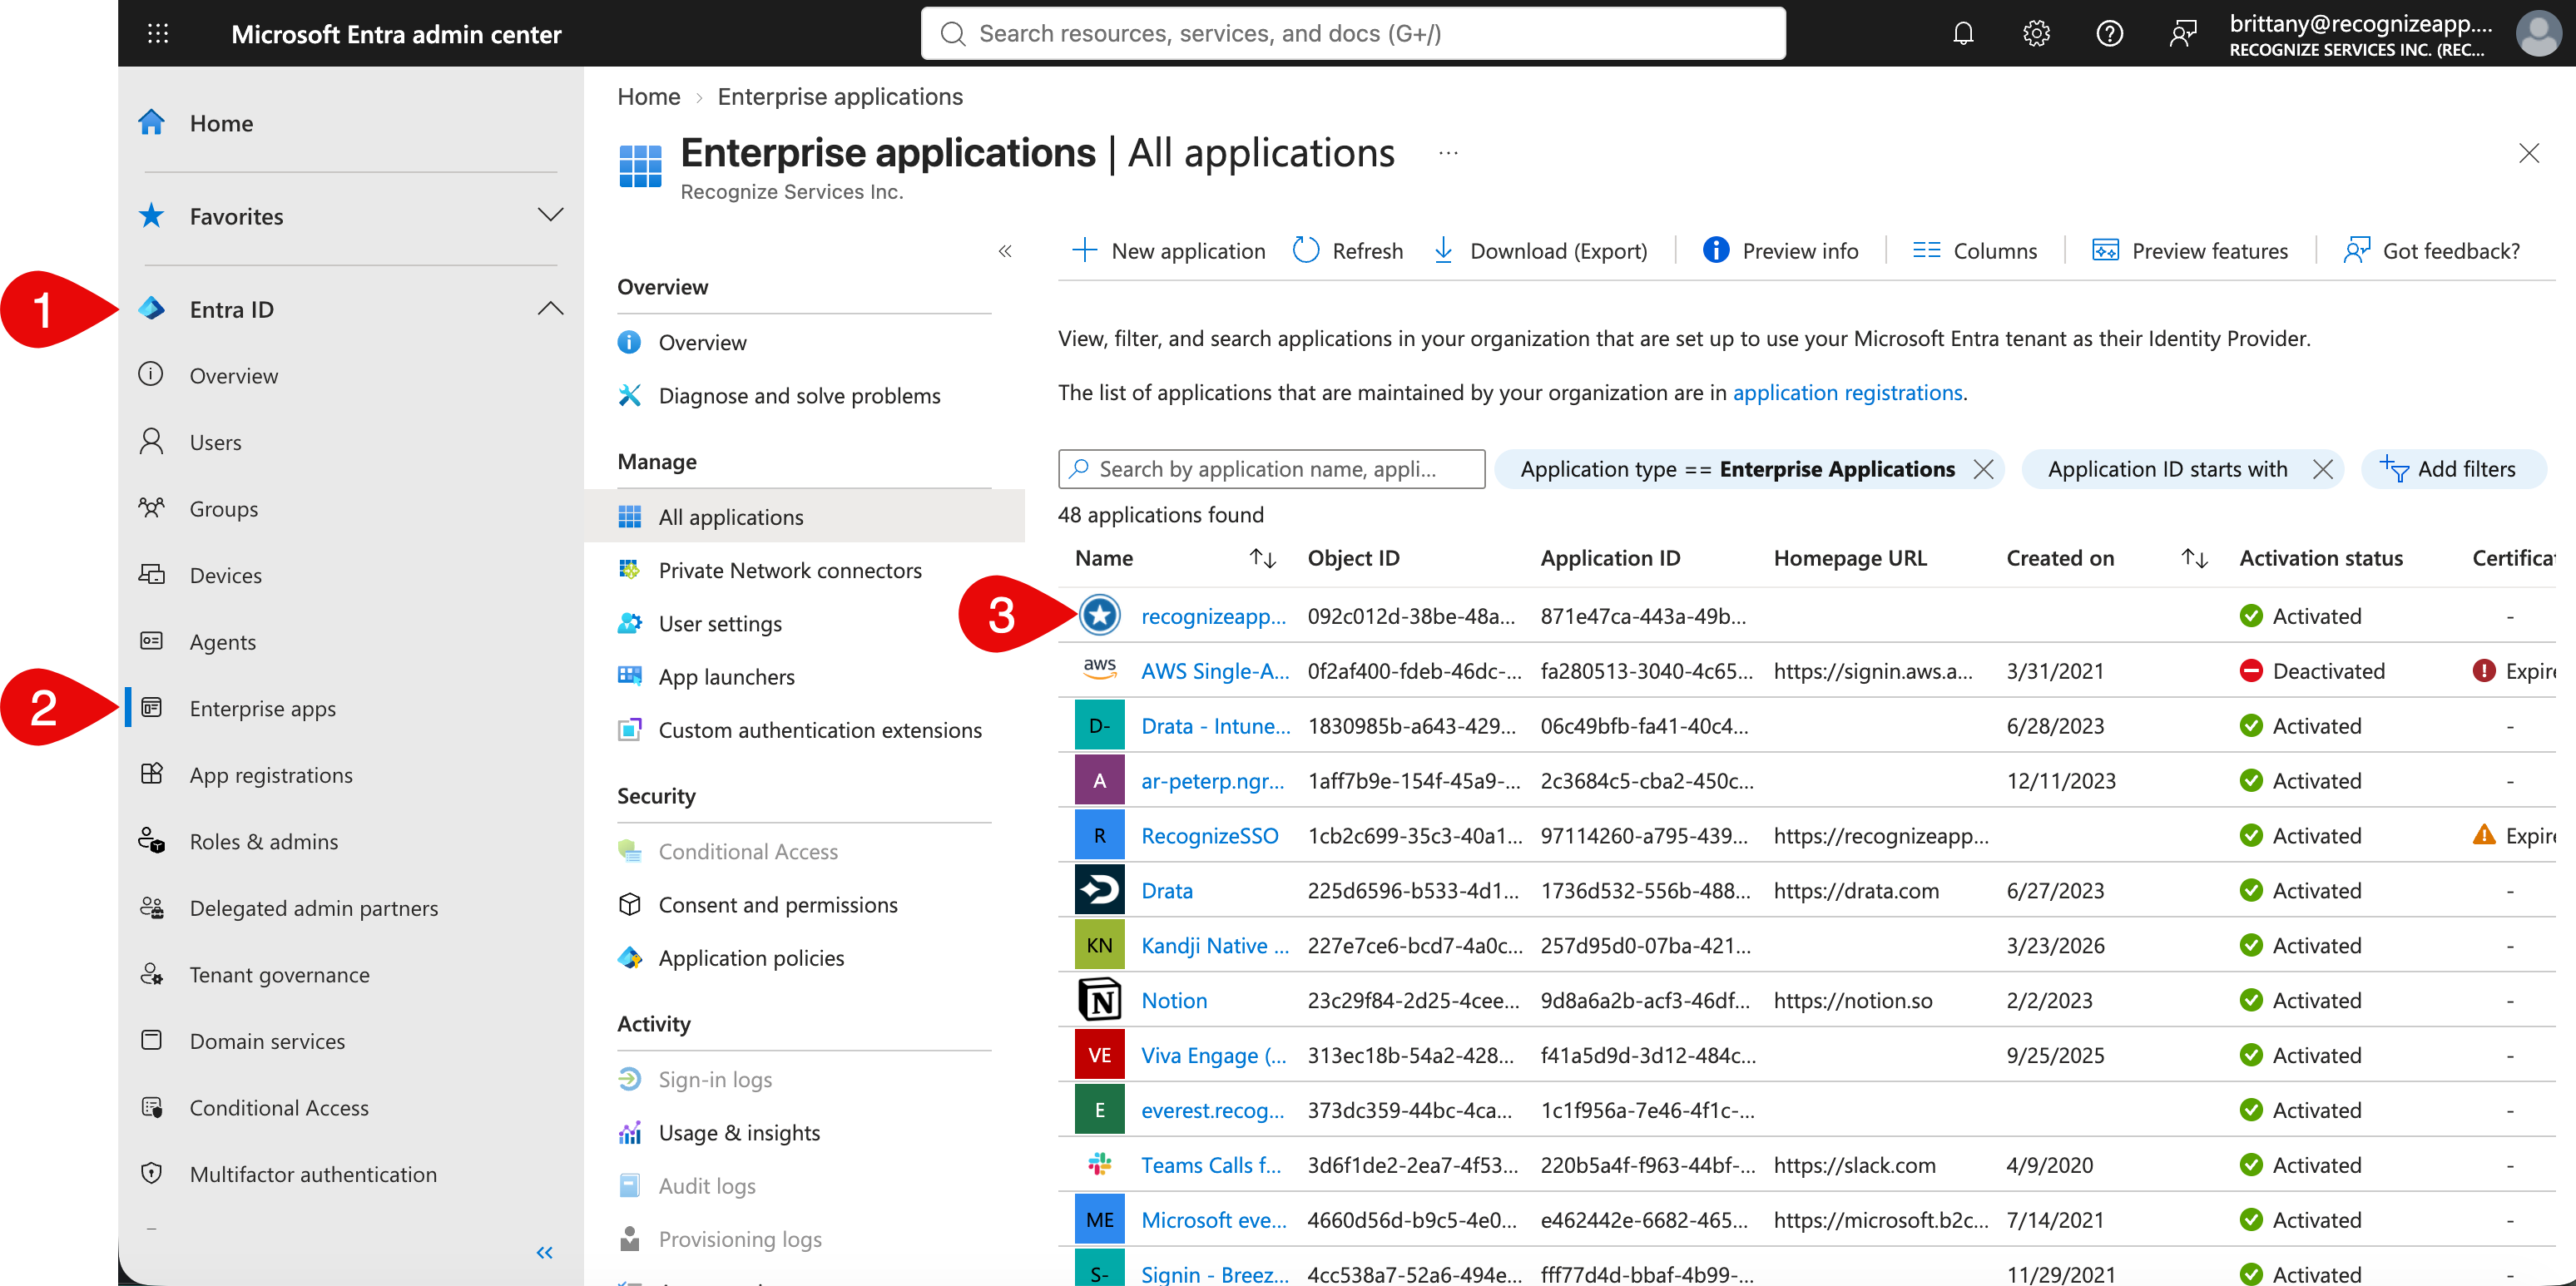Open Preview features
2576x1286 pixels.
(2189, 251)
